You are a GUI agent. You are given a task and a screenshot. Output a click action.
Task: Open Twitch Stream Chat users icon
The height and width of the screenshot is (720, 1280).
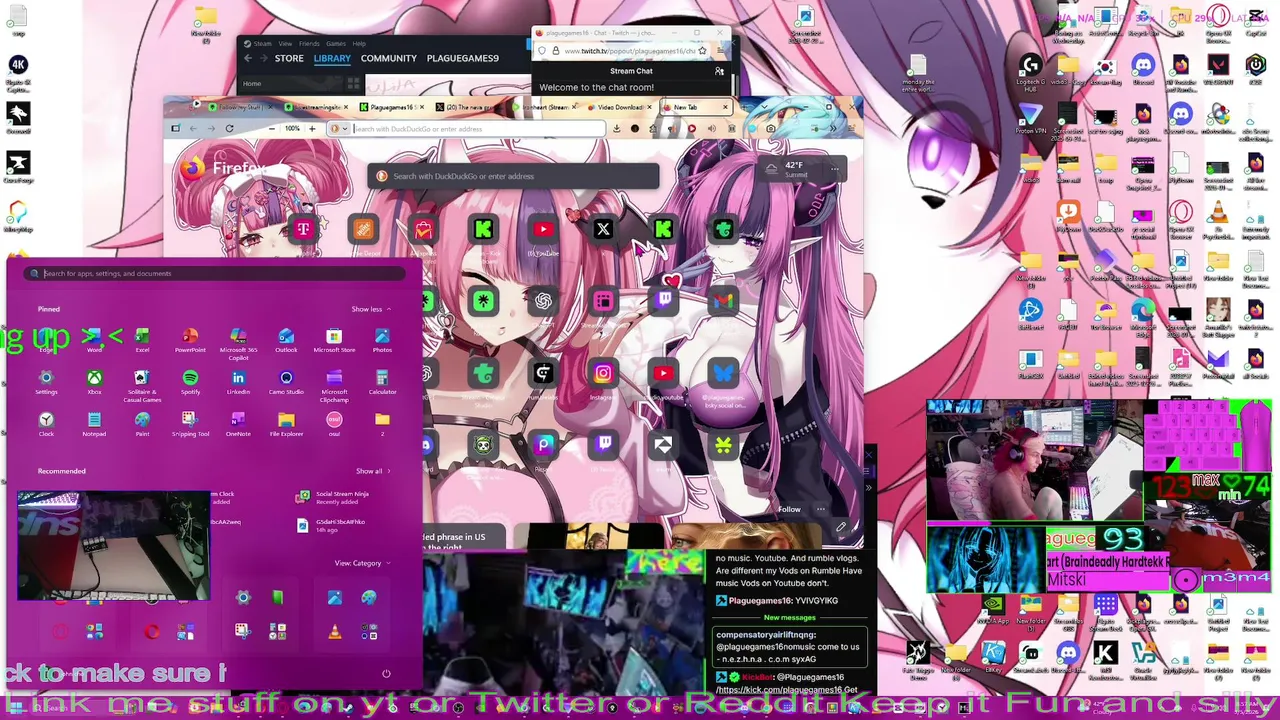click(x=719, y=71)
